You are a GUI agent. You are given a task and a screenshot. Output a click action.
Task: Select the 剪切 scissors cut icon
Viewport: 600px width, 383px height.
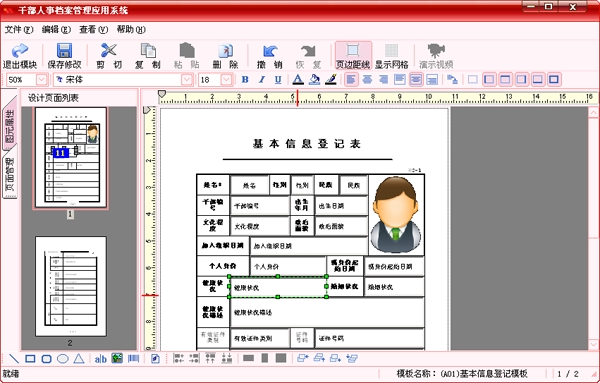coord(109,56)
